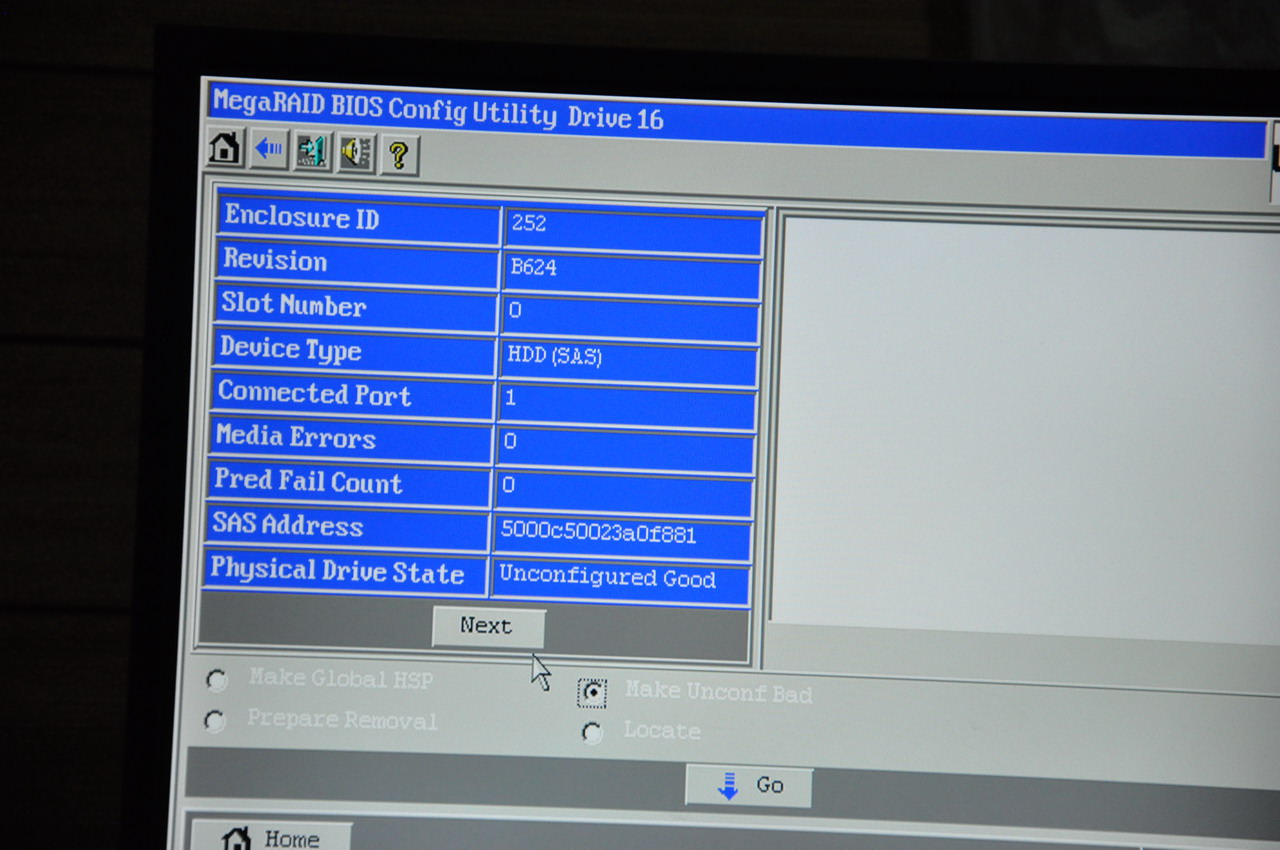The image size is (1280, 850).
Task: Silence the alarm with the speaker icon
Action: (x=356, y=154)
